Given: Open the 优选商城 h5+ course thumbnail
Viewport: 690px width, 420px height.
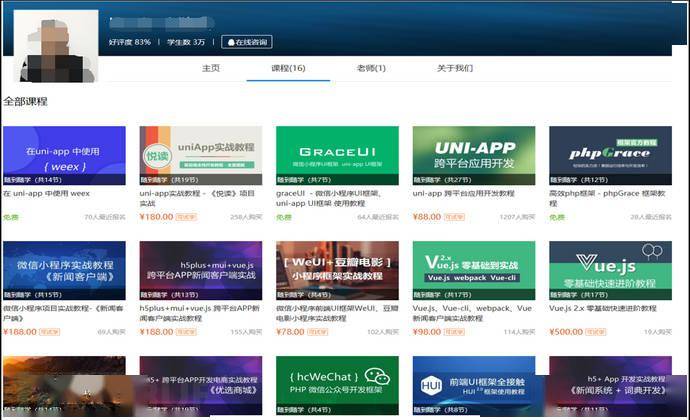Looking at the screenshot, I should (201, 385).
